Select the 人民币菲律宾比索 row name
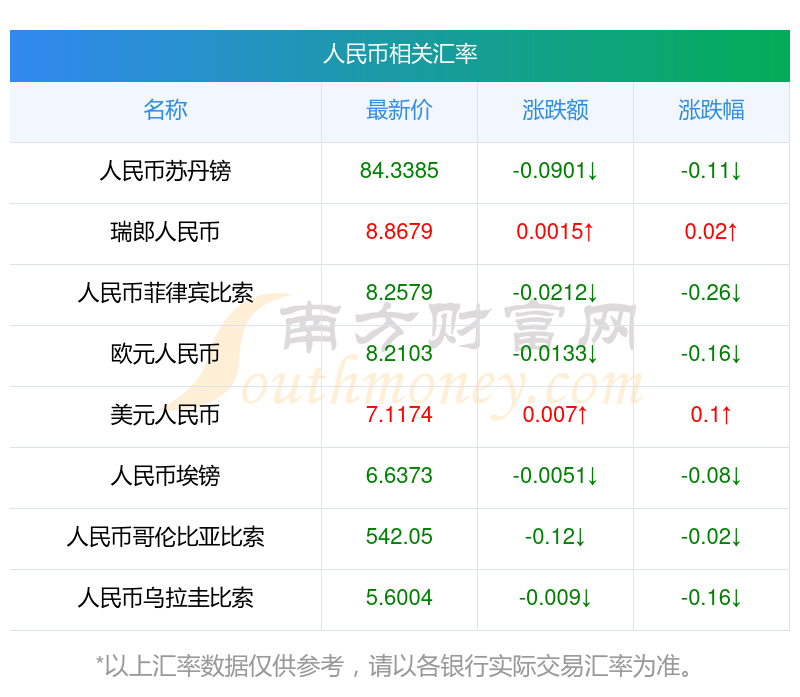The height and width of the screenshot is (697, 800). click(x=165, y=293)
